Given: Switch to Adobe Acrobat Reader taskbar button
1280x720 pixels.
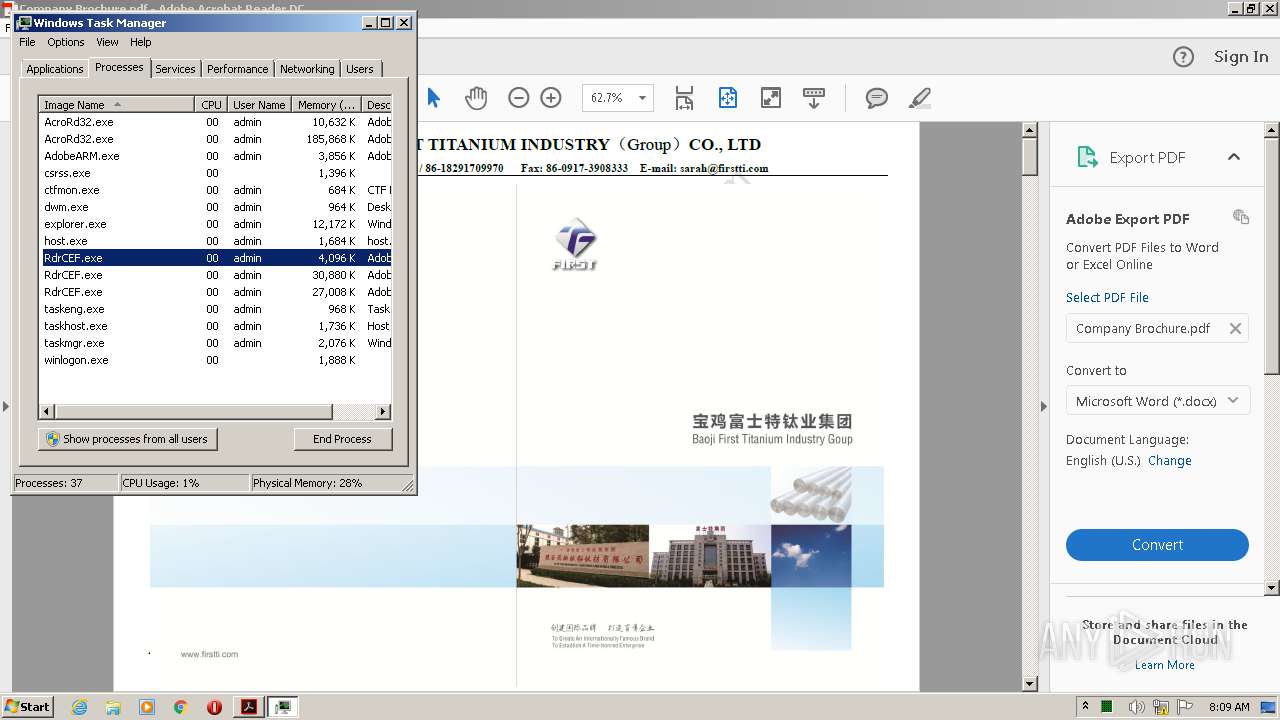Looking at the screenshot, I should click(x=248, y=707).
